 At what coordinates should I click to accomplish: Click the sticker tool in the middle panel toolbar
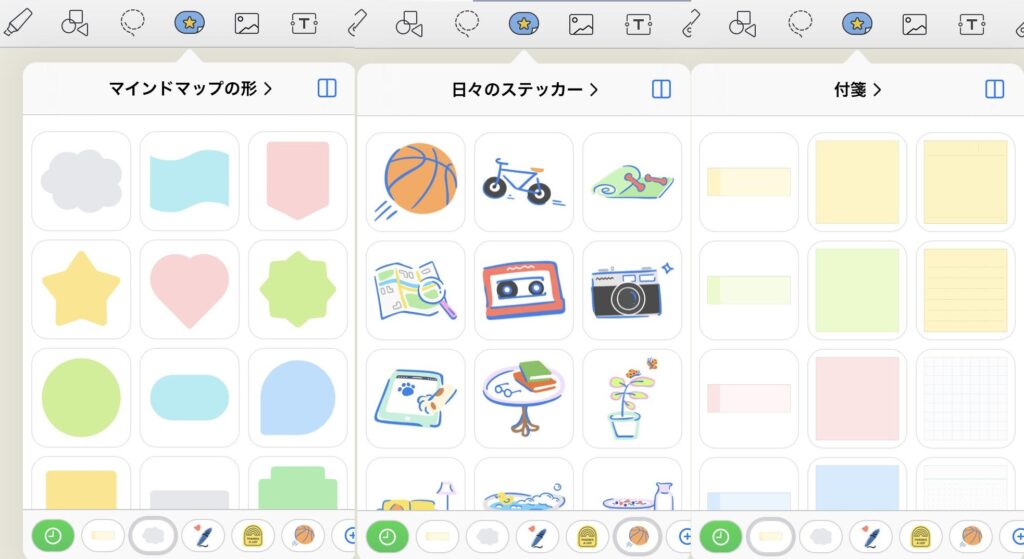[x=524, y=24]
